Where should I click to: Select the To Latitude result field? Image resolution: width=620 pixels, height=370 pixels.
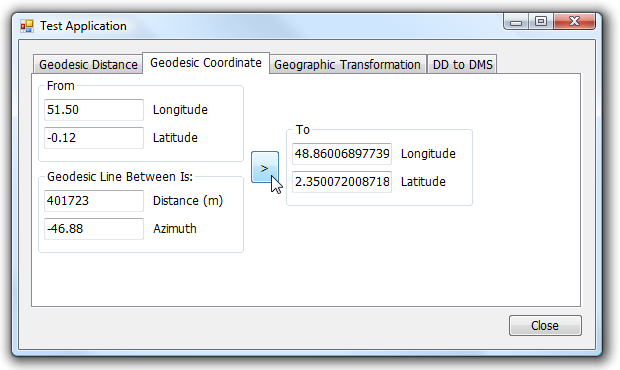pos(342,182)
